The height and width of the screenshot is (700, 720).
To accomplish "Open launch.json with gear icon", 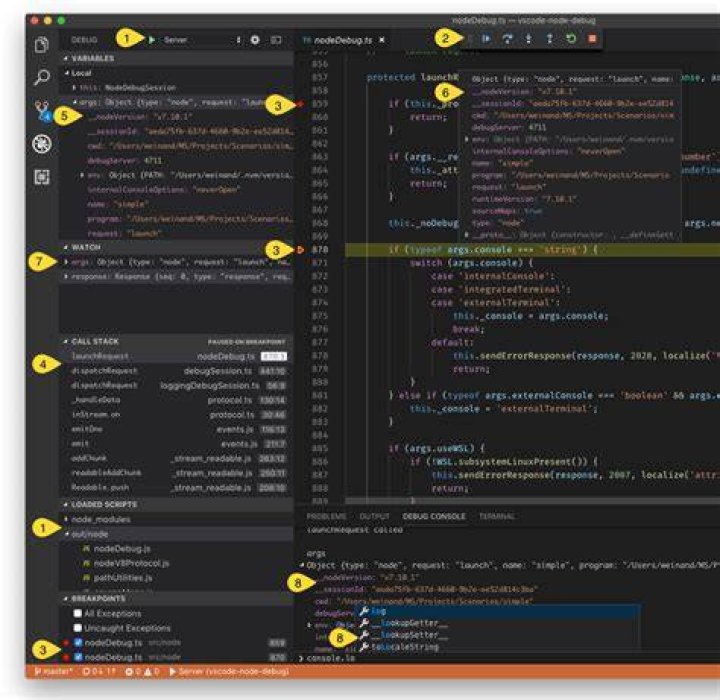I will coord(255,40).
